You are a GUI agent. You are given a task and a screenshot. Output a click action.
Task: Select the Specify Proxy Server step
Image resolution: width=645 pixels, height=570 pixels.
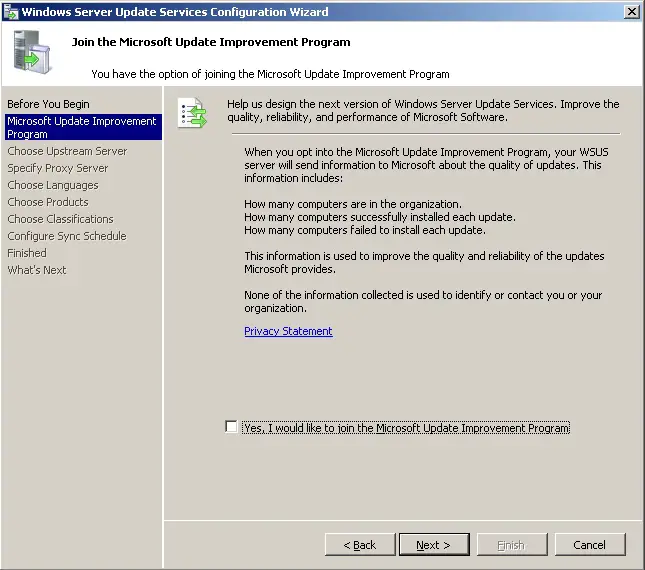point(58,168)
